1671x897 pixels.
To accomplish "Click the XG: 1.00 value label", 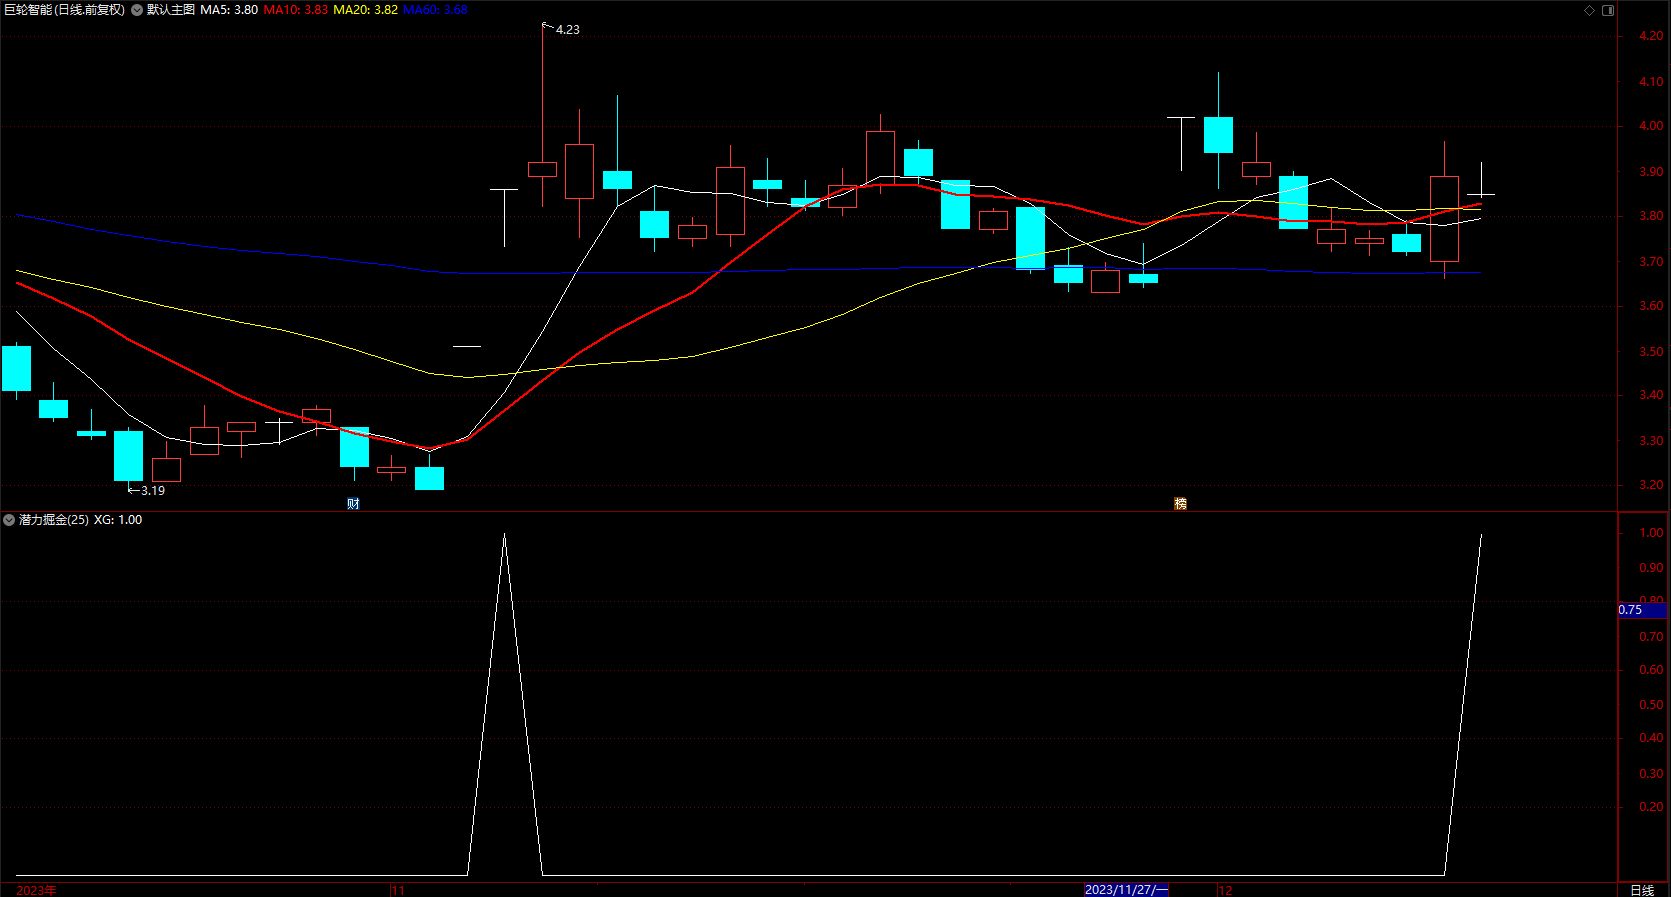I will point(118,520).
